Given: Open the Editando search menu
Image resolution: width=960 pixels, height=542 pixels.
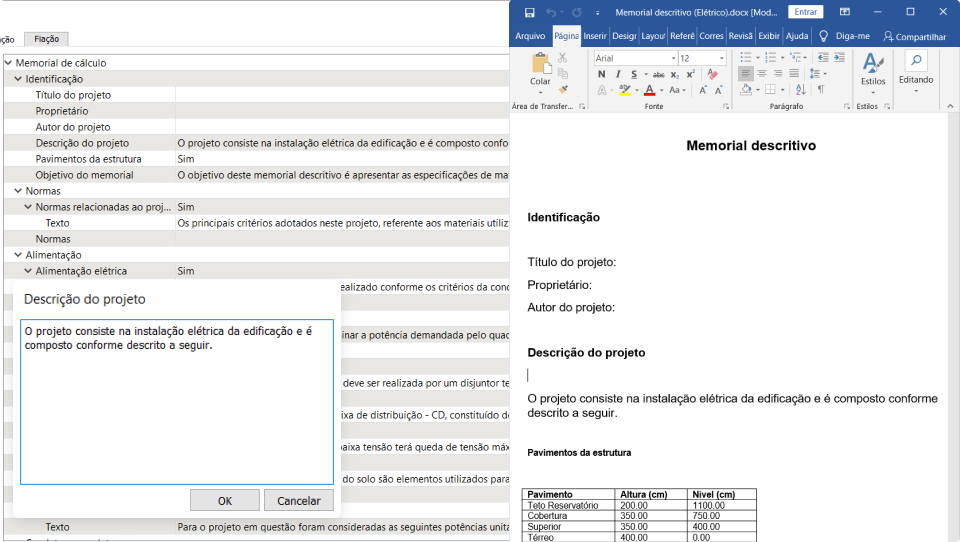Looking at the screenshot, I should 916,72.
